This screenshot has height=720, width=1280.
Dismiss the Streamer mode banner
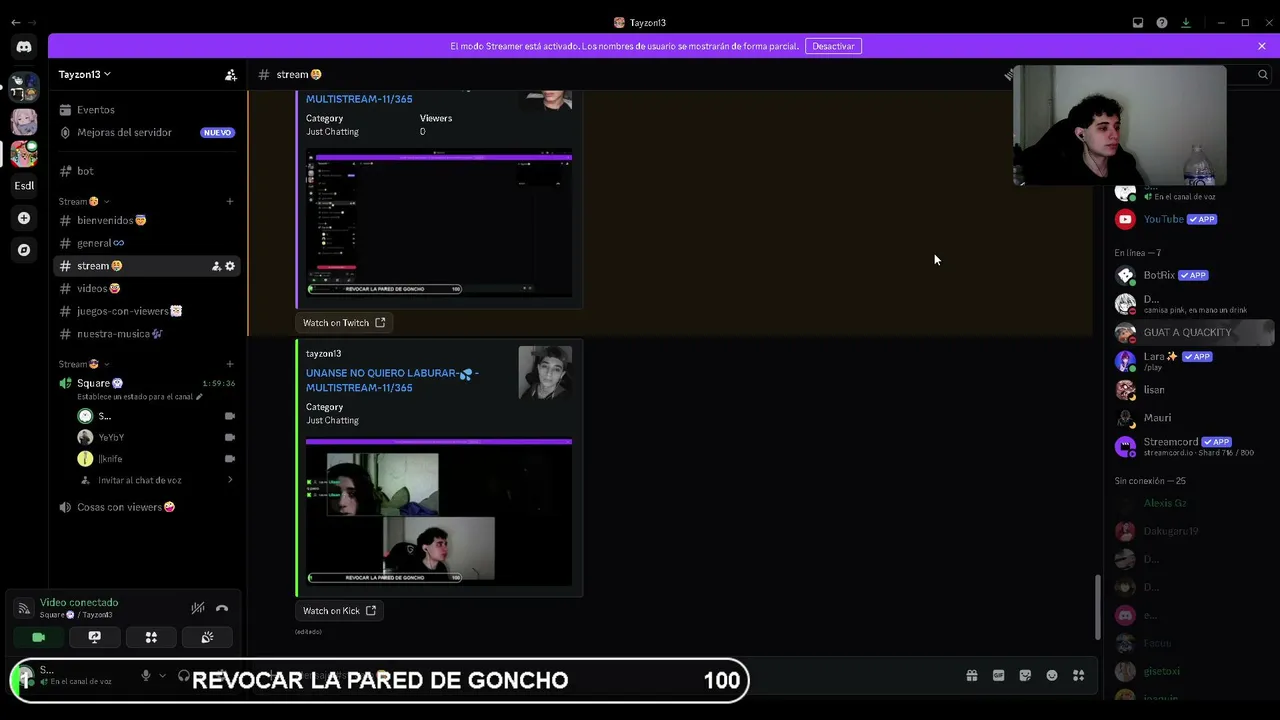[x=1262, y=46]
